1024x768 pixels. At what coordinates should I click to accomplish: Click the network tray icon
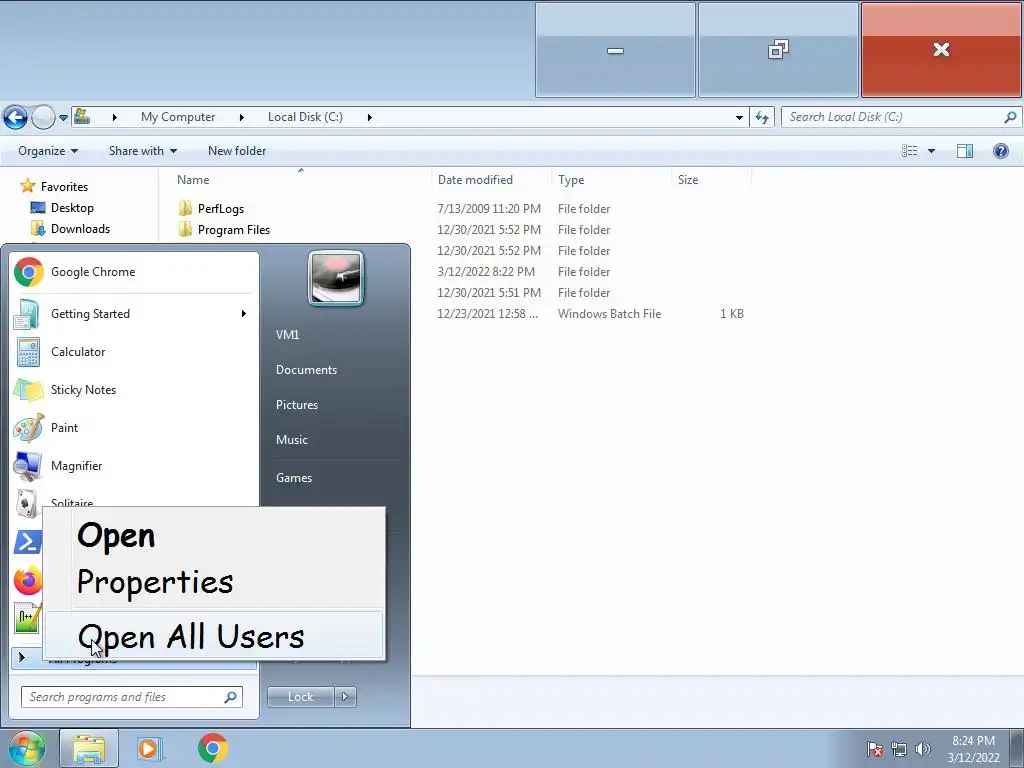click(899, 749)
